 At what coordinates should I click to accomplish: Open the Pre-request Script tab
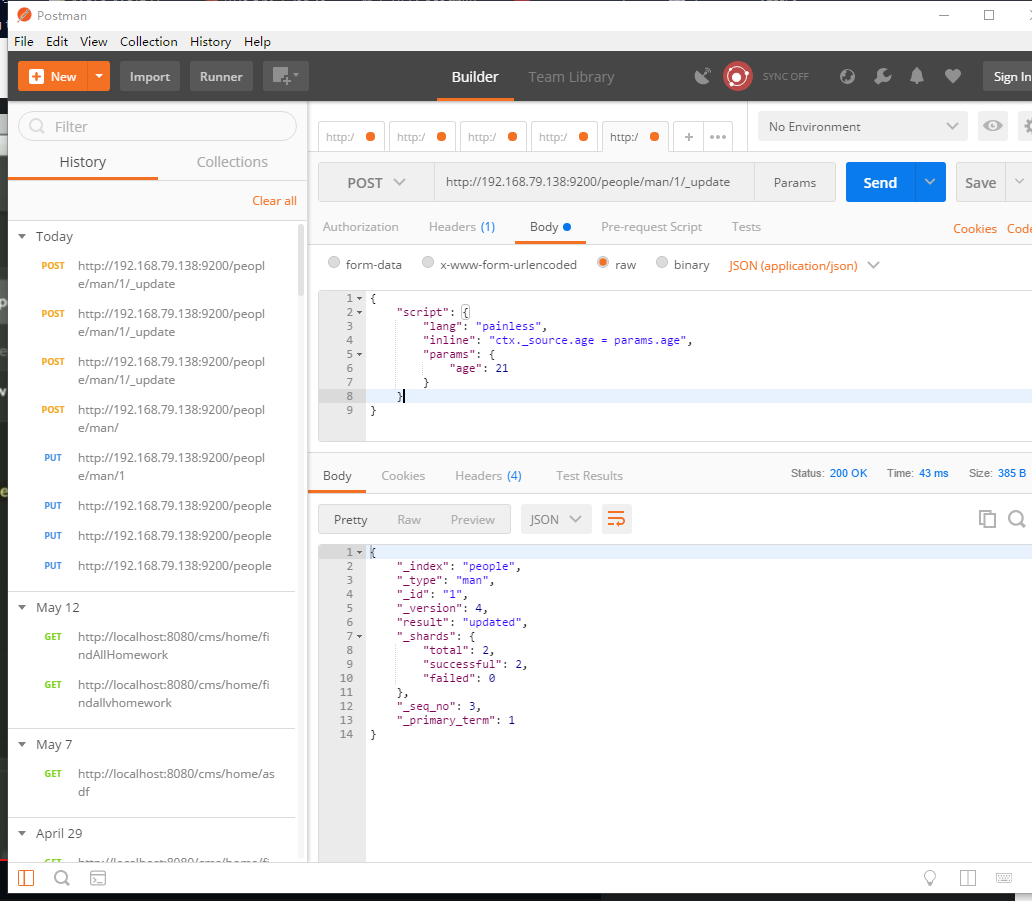651,227
